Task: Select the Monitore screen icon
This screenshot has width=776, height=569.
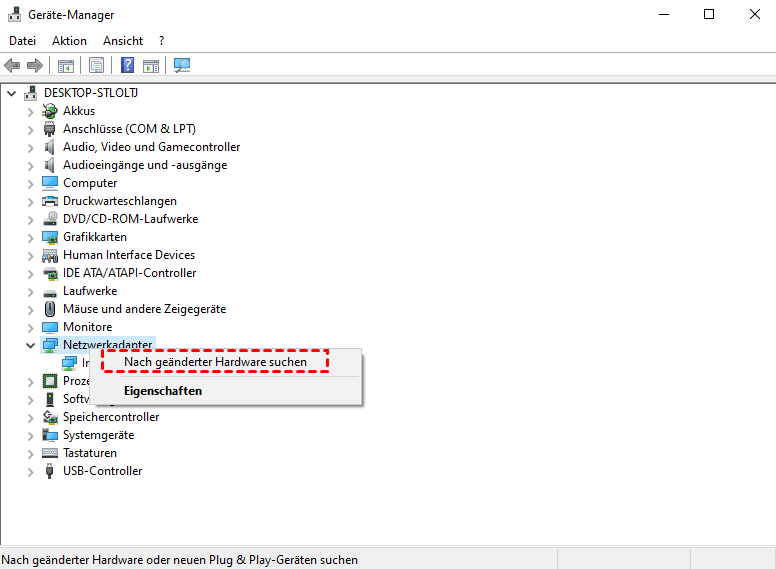Action: click(49, 328)
